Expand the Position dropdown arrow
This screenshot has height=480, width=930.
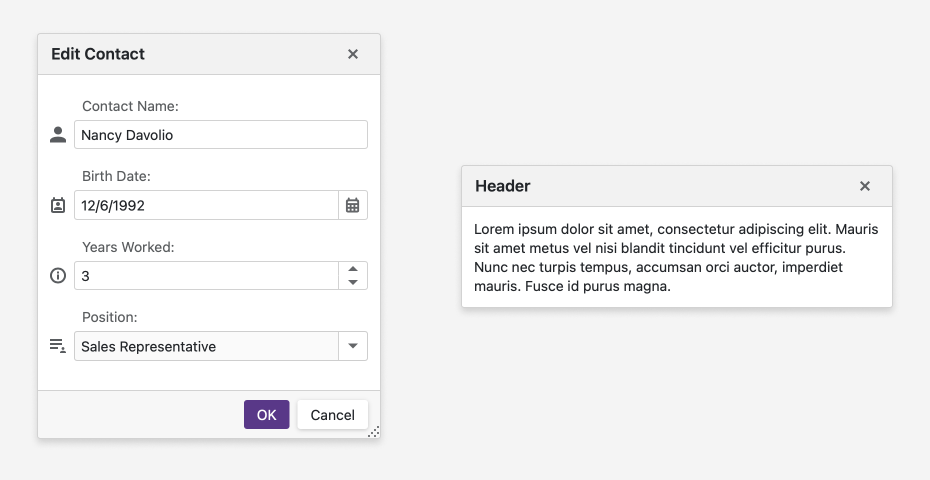[353, 346]
